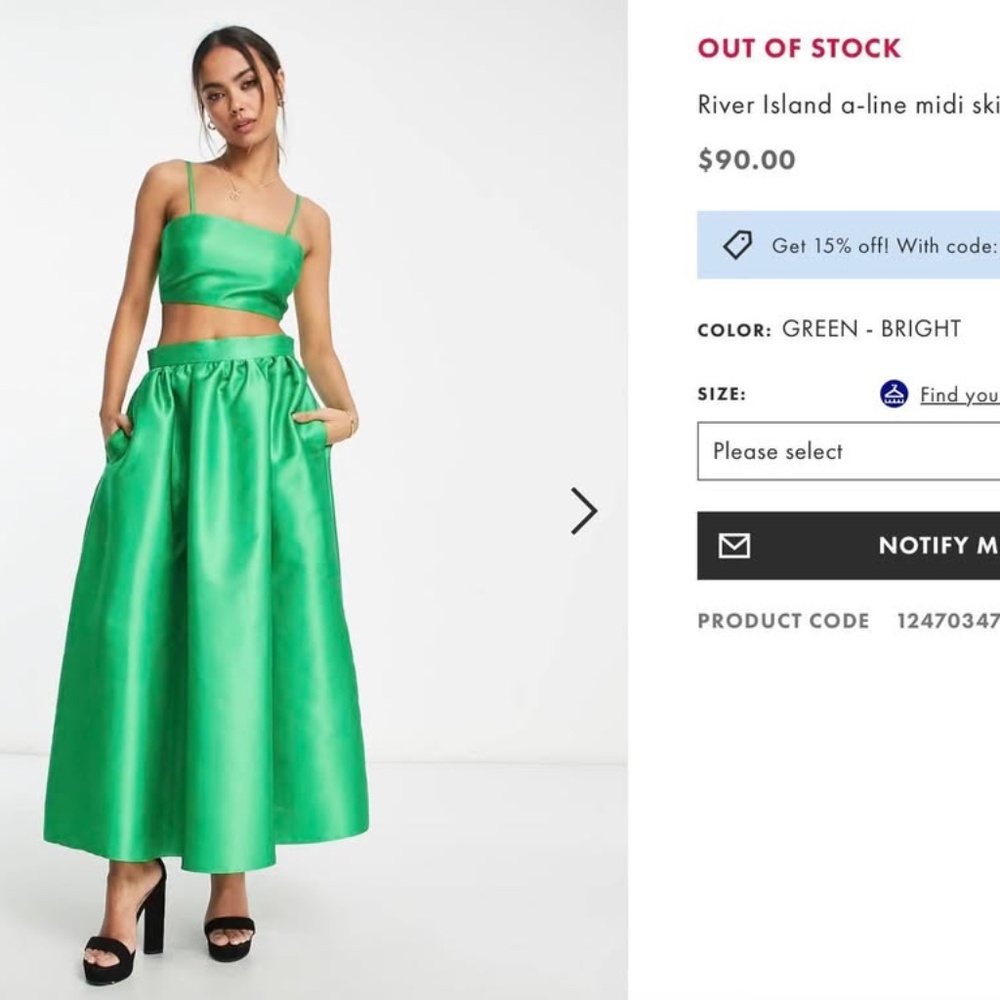The image size is (1000, 1000).
Task: Click the SIZE label
Action: (721, 395)
